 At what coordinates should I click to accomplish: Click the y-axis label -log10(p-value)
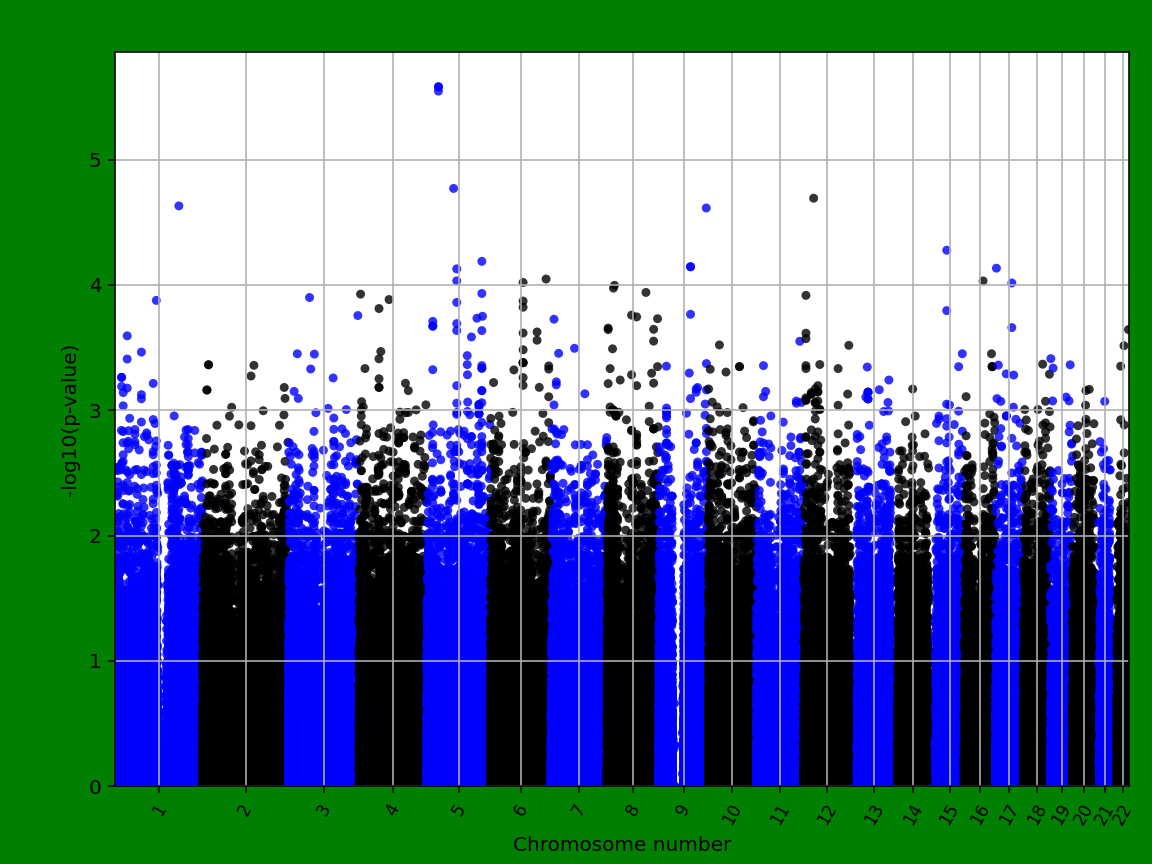pos(67,420)
